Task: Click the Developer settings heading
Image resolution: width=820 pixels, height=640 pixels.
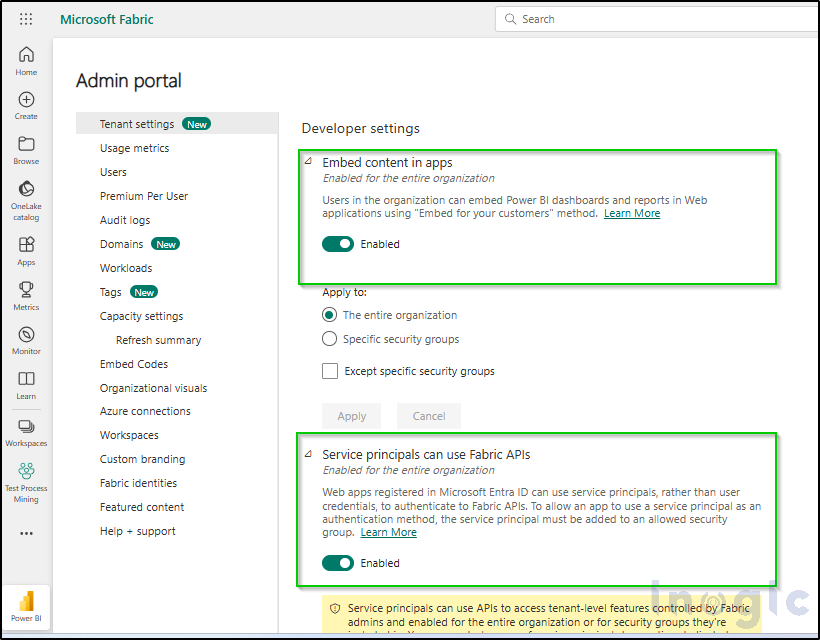Action: click(361, 129)
